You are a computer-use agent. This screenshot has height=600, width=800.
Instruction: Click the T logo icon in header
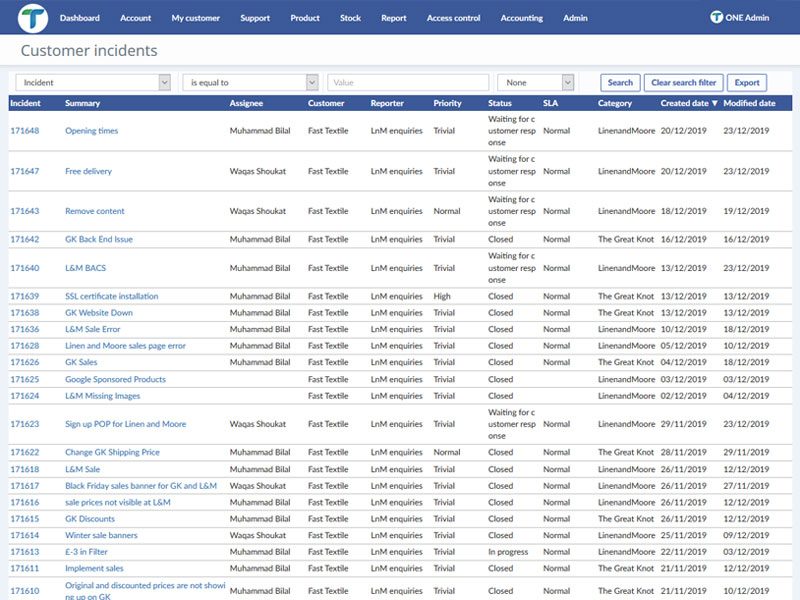[x=33, y=18]
